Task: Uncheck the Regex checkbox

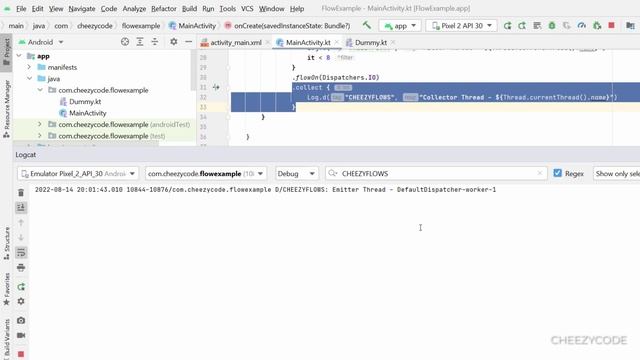Action: click(x=558, y=173)
